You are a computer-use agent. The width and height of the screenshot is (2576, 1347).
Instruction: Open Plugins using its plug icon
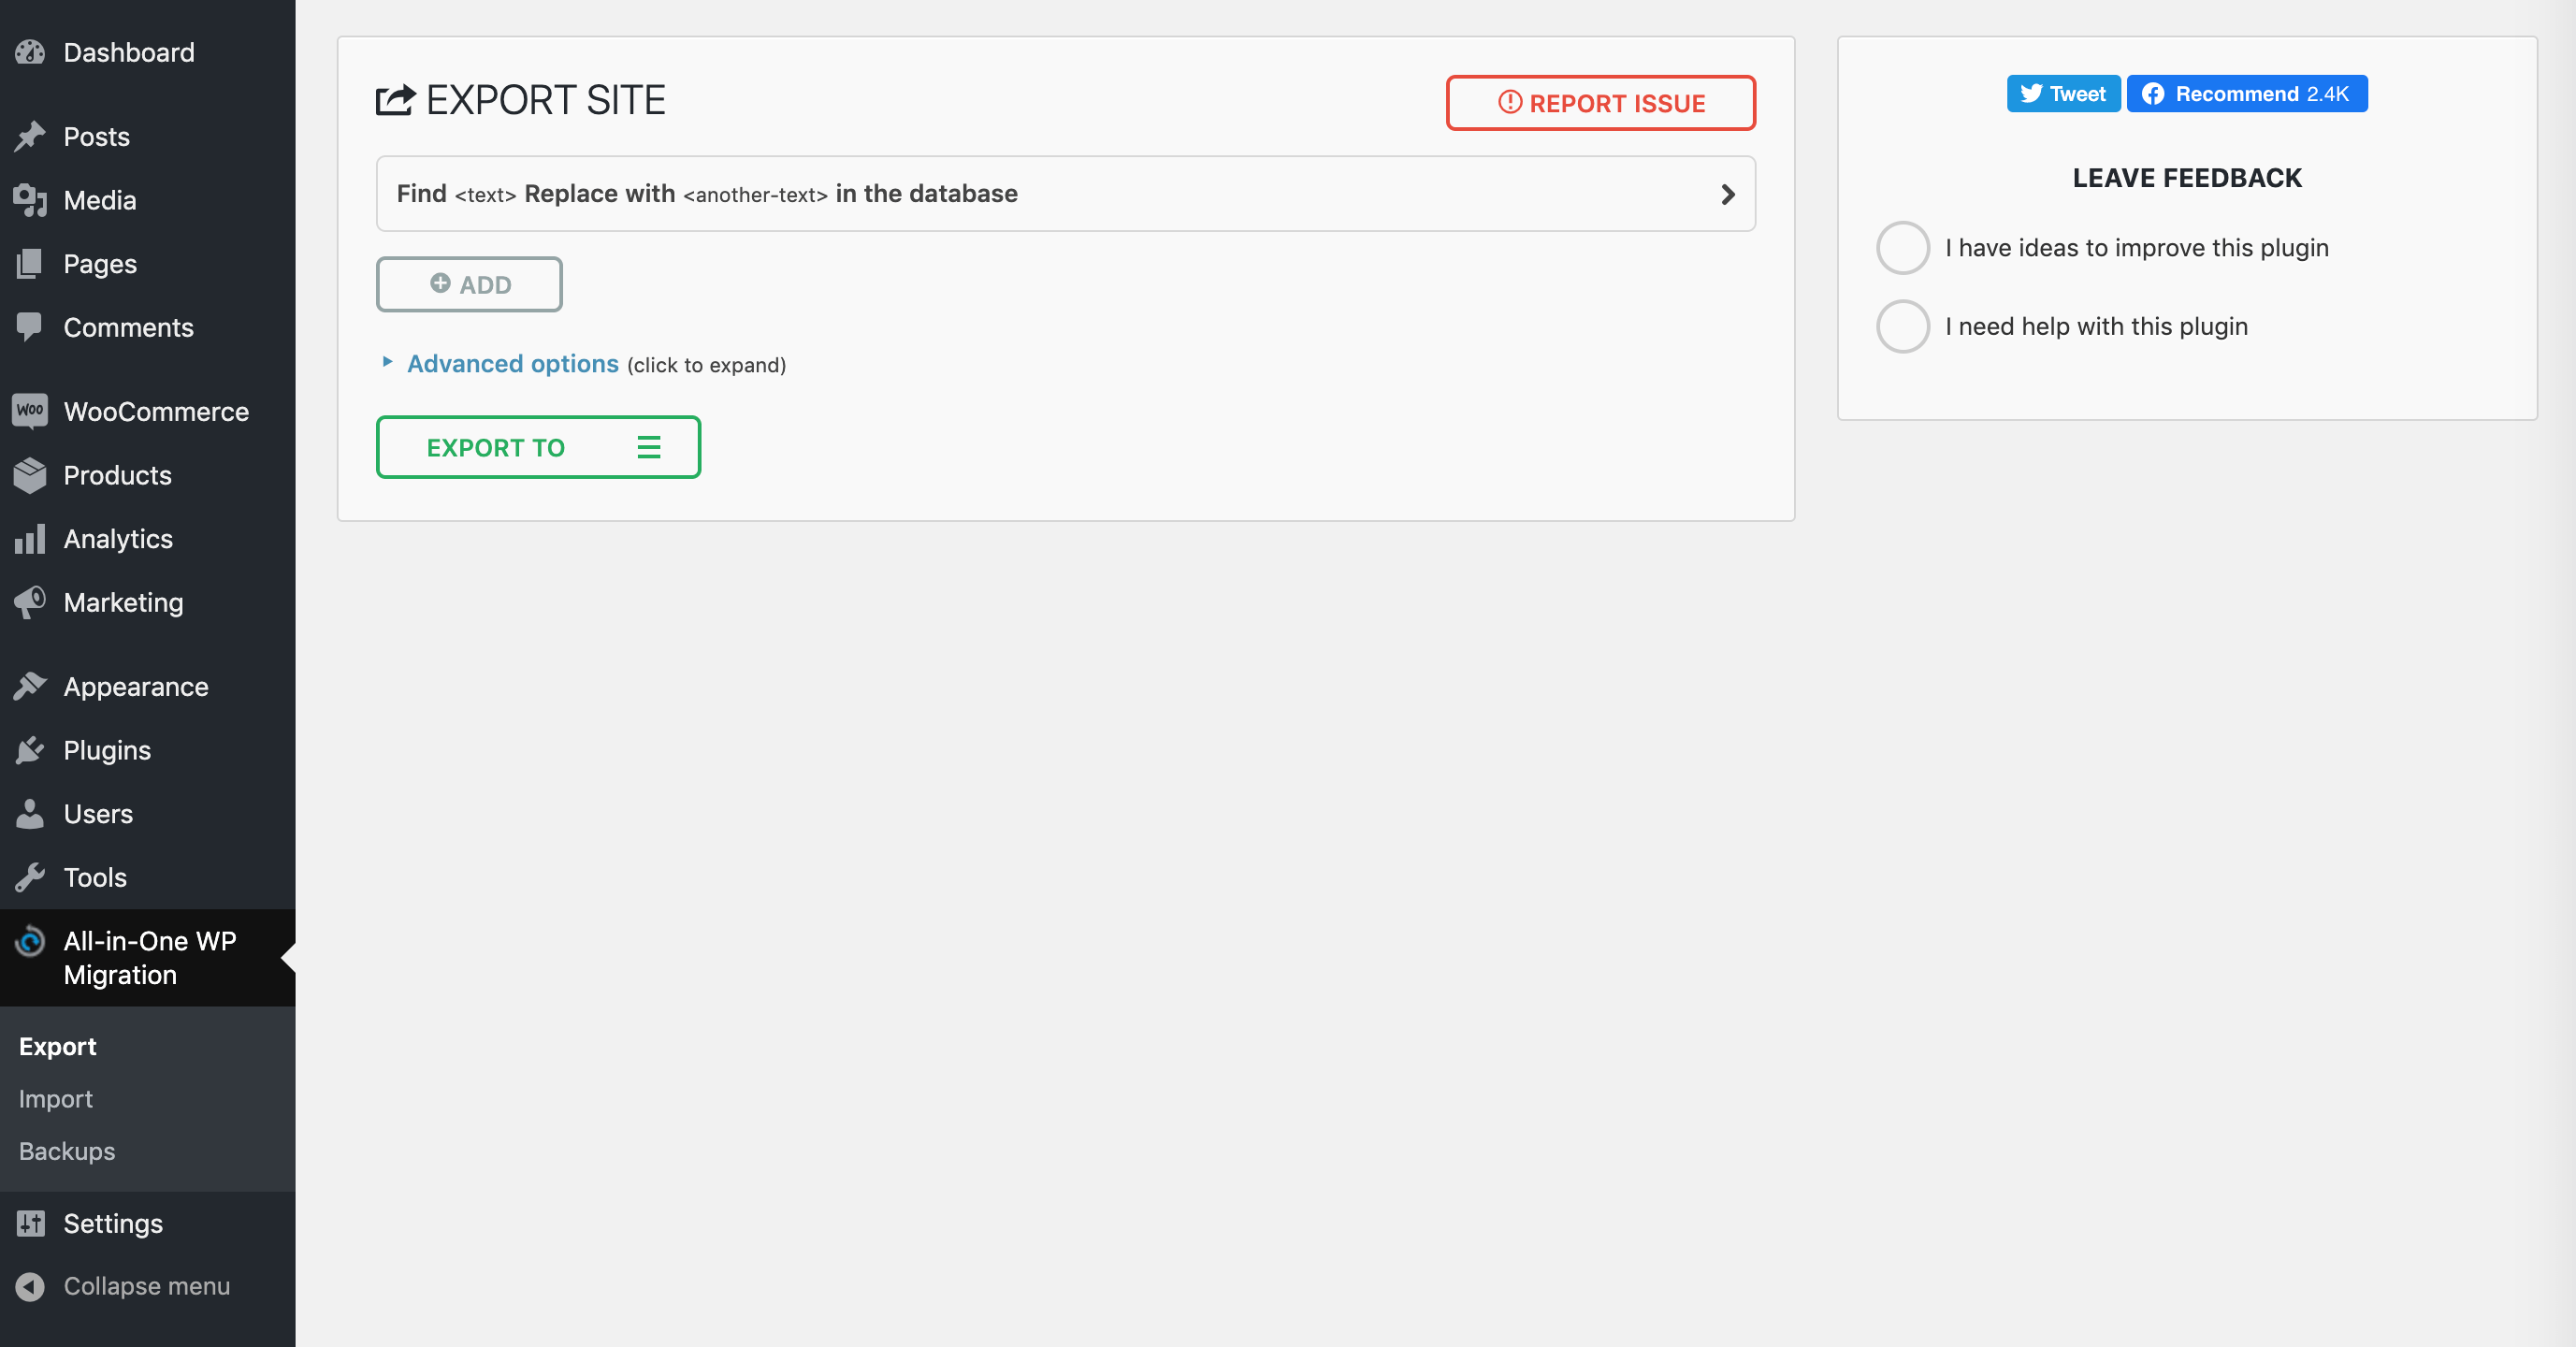click(30, 750)
